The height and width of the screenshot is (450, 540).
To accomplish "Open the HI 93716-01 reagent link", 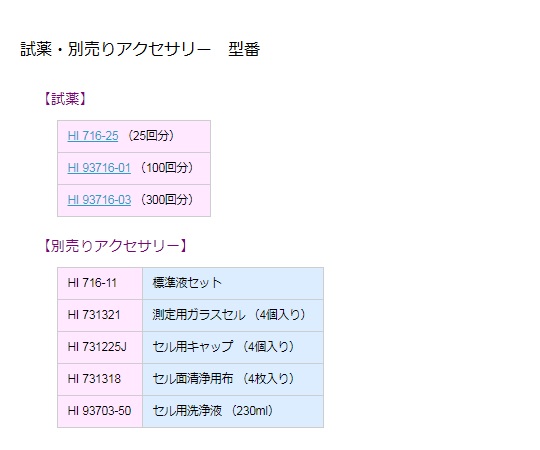I will click(x=99, y=168).
